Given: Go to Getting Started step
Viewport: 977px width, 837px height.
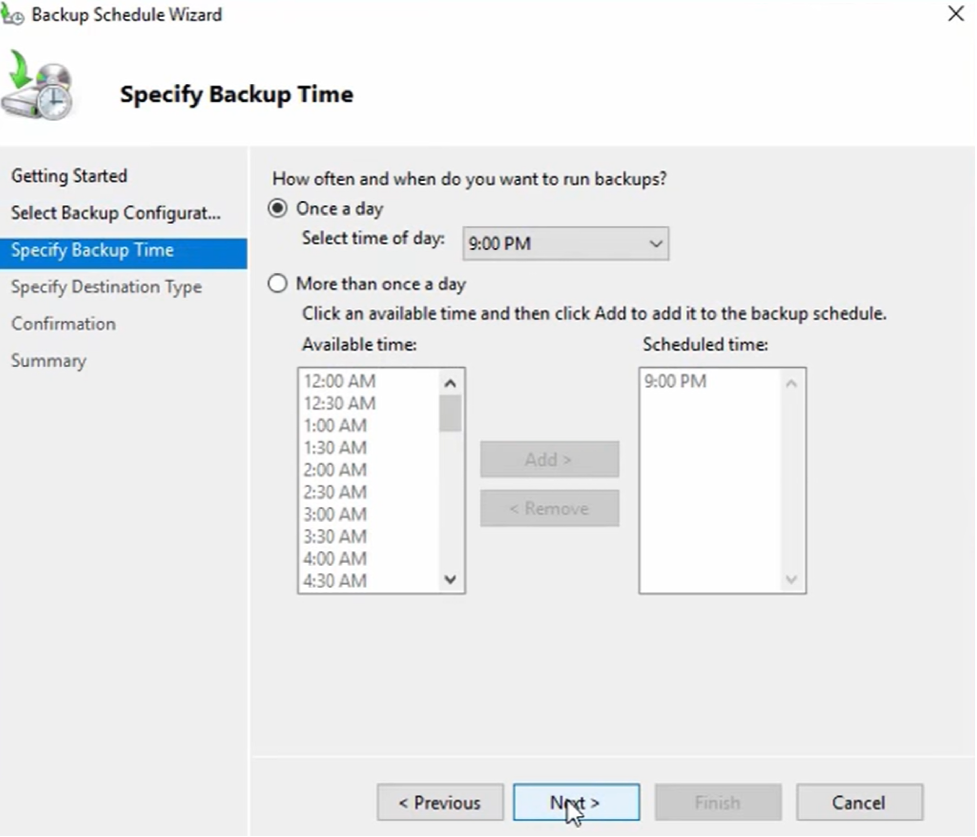Looking at the screenshot, I should click(69, 176).
